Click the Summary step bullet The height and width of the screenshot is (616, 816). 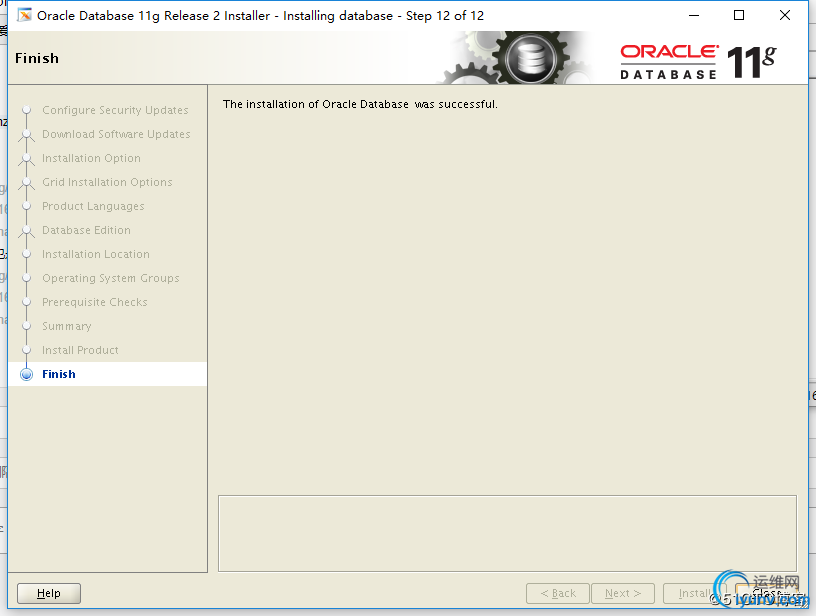[27, 326]
